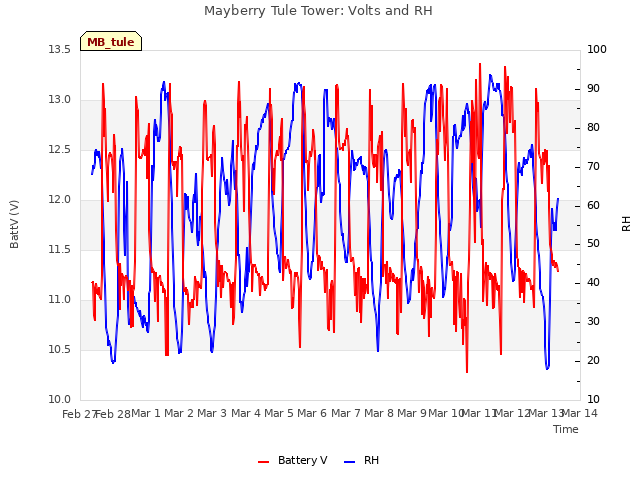Click the 70 tick on RH axis

[x=593, y=167]
